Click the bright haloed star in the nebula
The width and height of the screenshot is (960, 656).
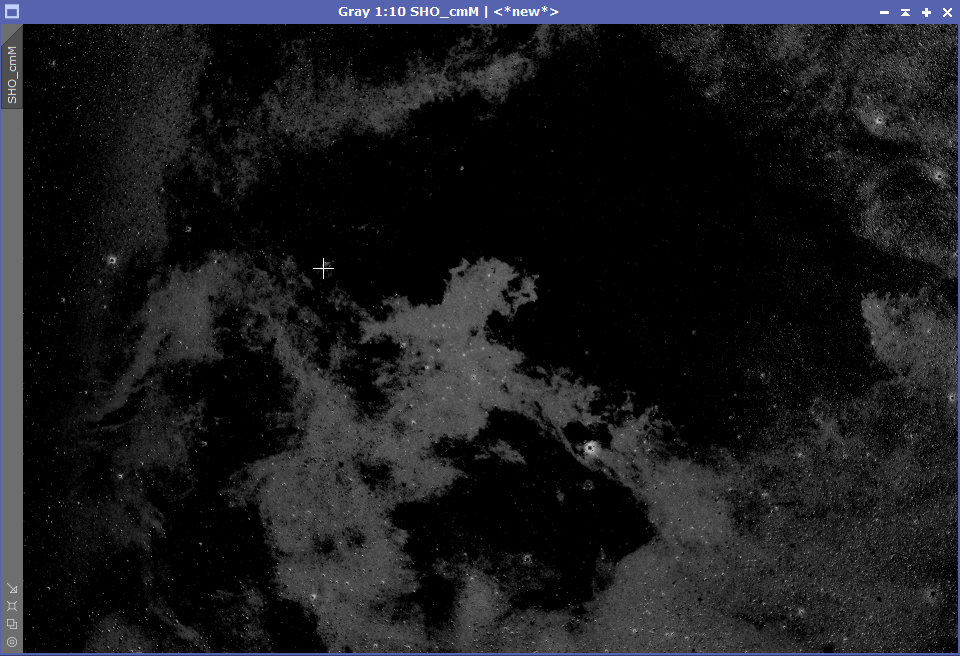(591, 448)
